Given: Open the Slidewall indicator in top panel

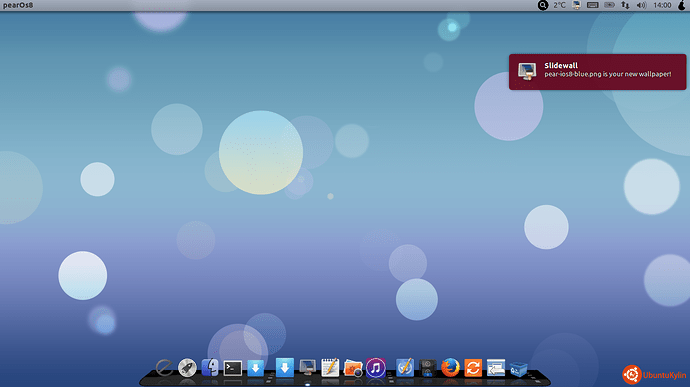Looking at the screenshot, I should pos(576,5).
